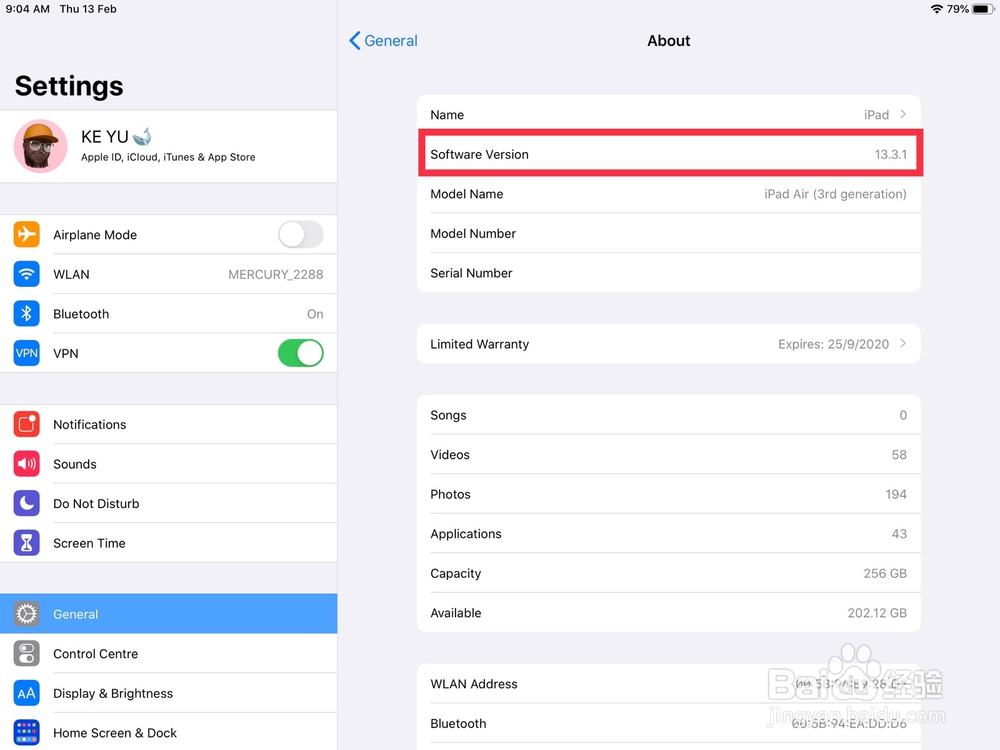Tap the Videos row

[669, 454]
